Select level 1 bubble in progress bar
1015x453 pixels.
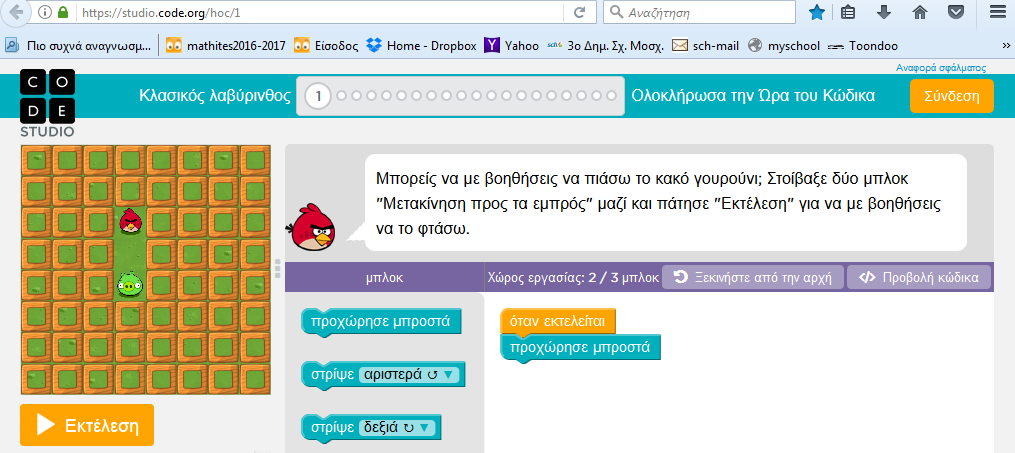click(x=318, y=96)
